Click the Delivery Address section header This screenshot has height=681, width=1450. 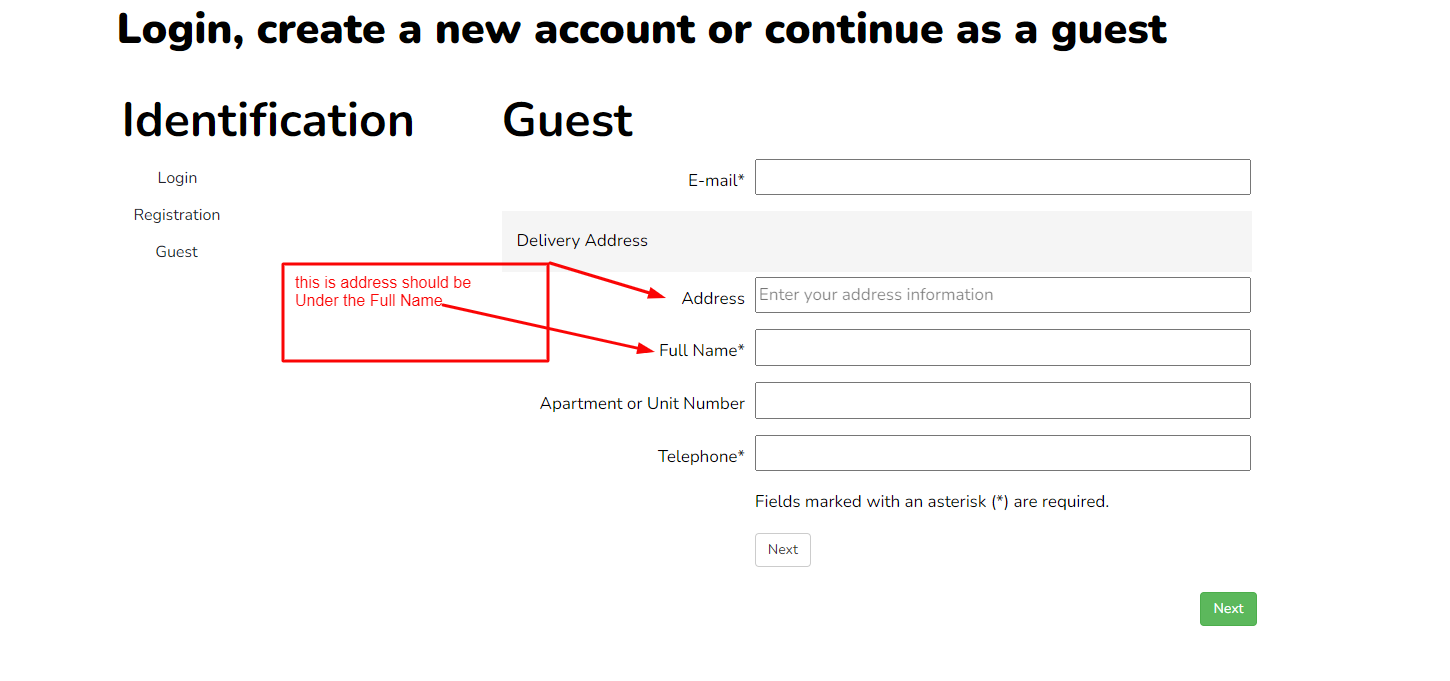(582, 241)
